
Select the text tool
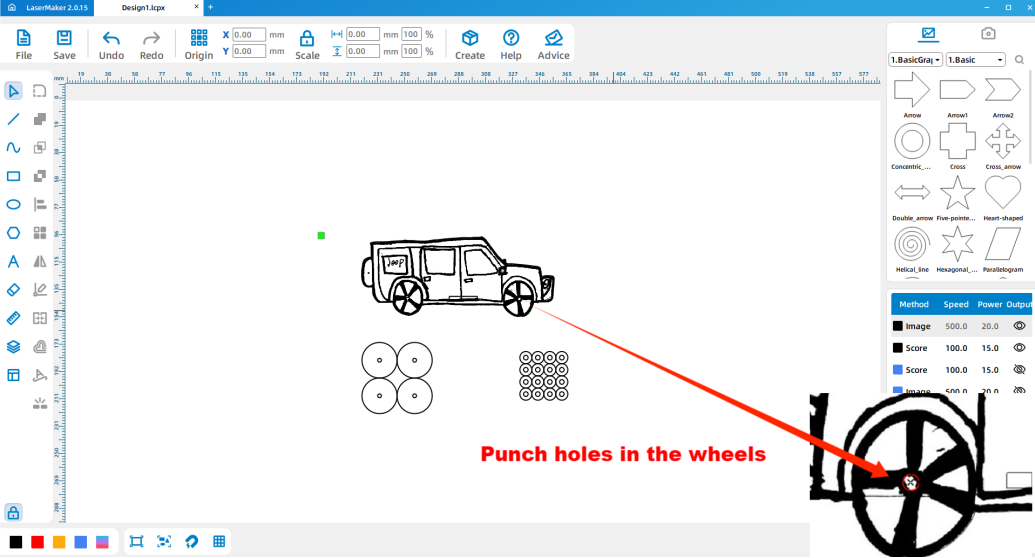point(13,262)
